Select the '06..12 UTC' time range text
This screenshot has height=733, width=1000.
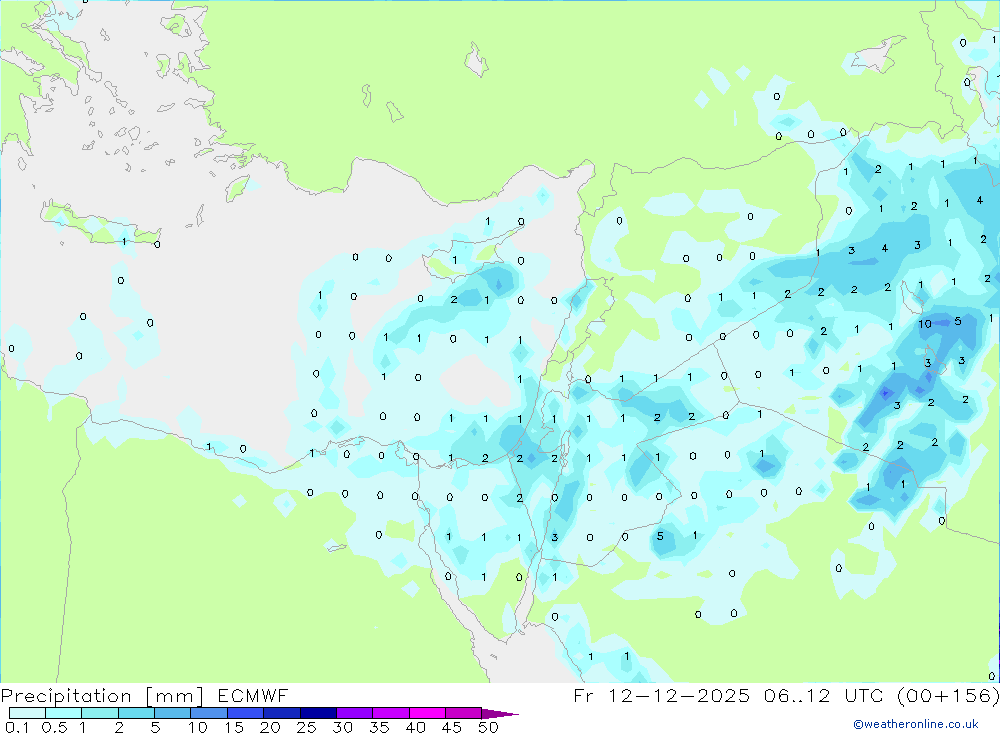[x=824, y=695]
